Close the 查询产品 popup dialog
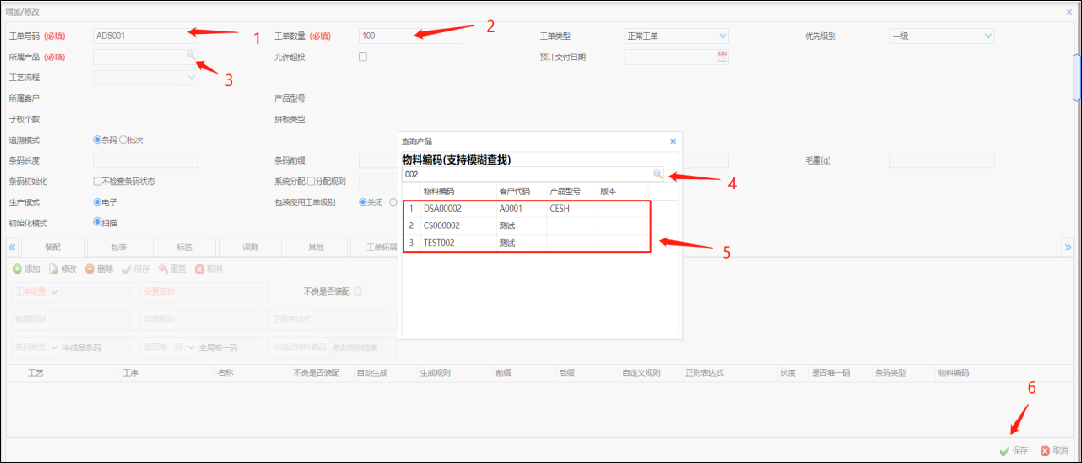Screen dimensions: 1082x463 (672, 141)
